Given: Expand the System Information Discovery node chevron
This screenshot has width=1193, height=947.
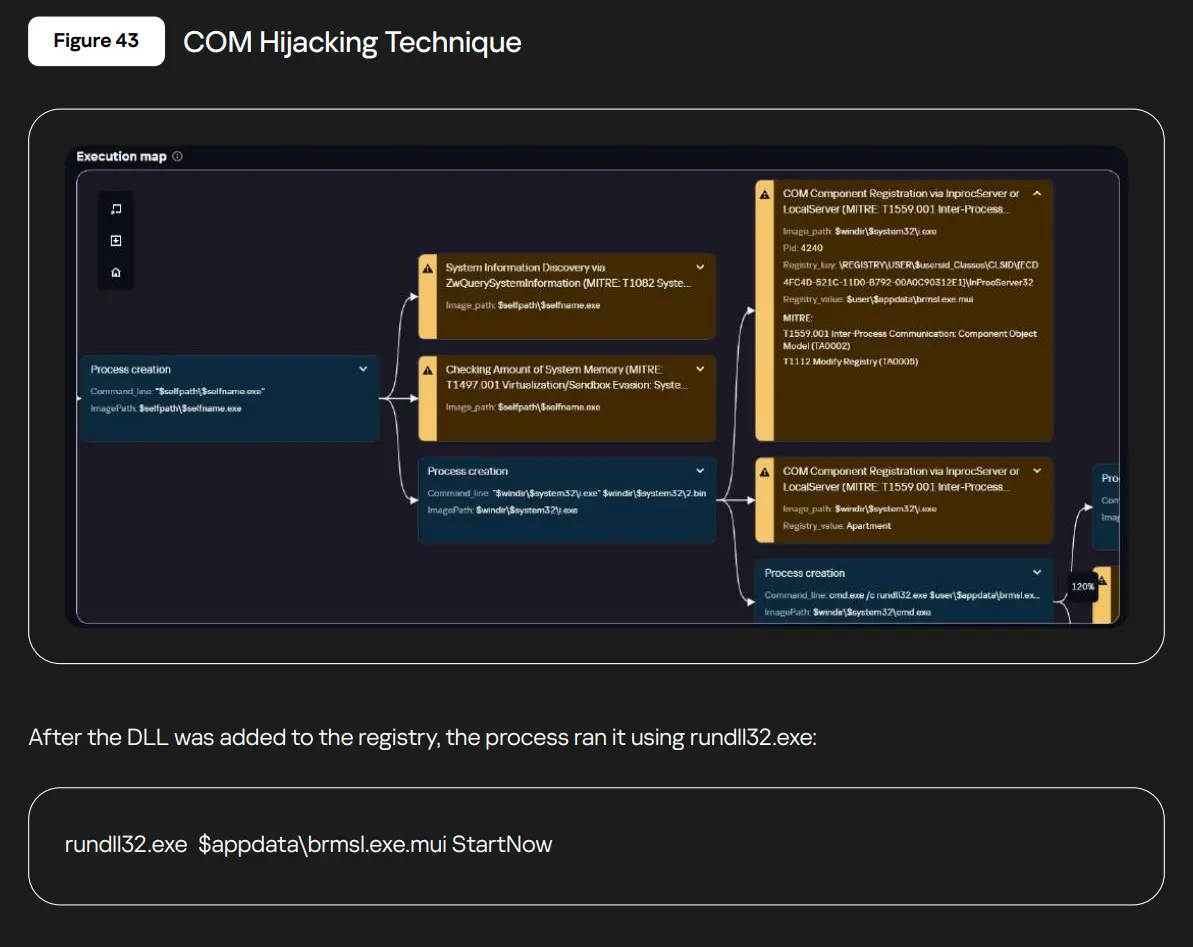Looking at the screenshot, I should click(700, 268).
